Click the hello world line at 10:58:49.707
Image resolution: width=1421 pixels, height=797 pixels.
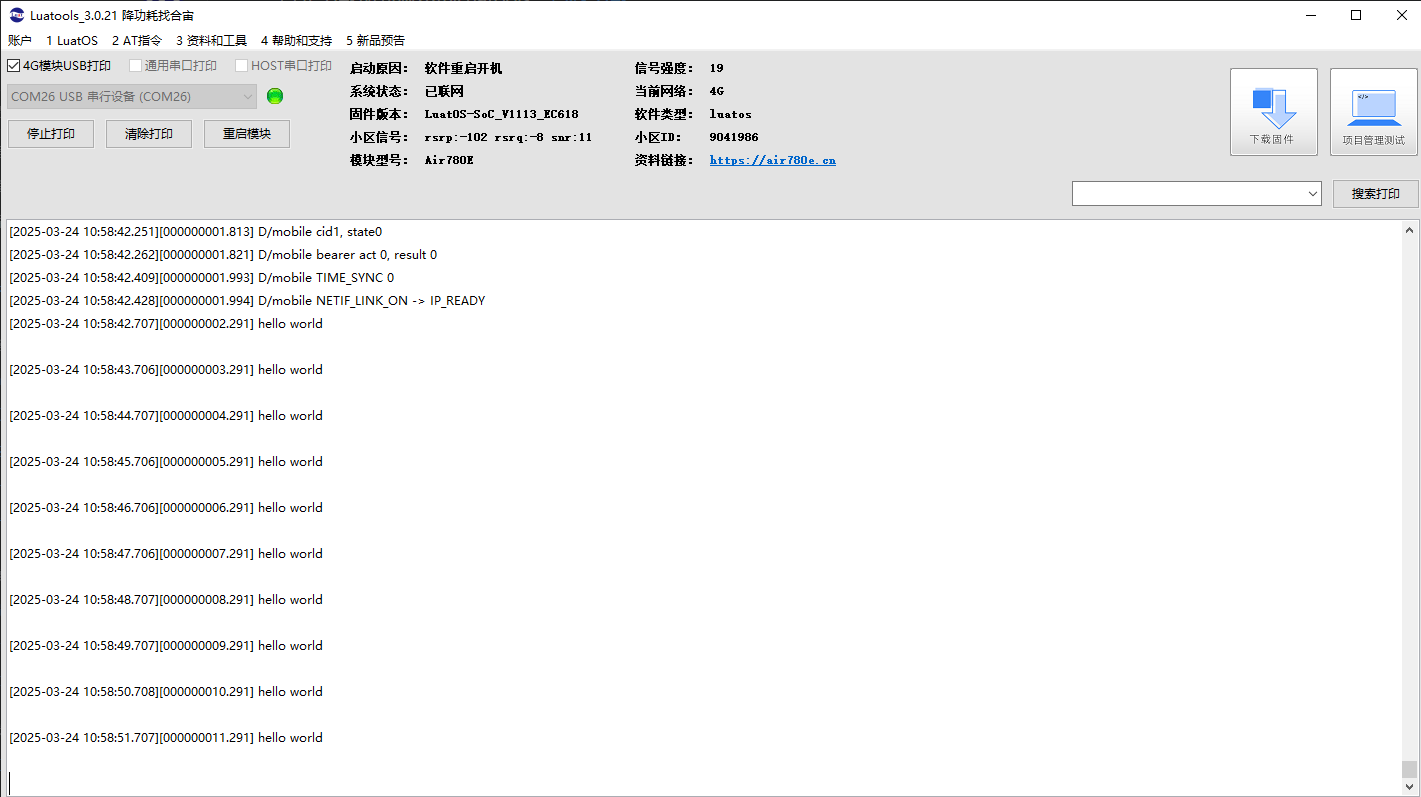click(166, 646)
